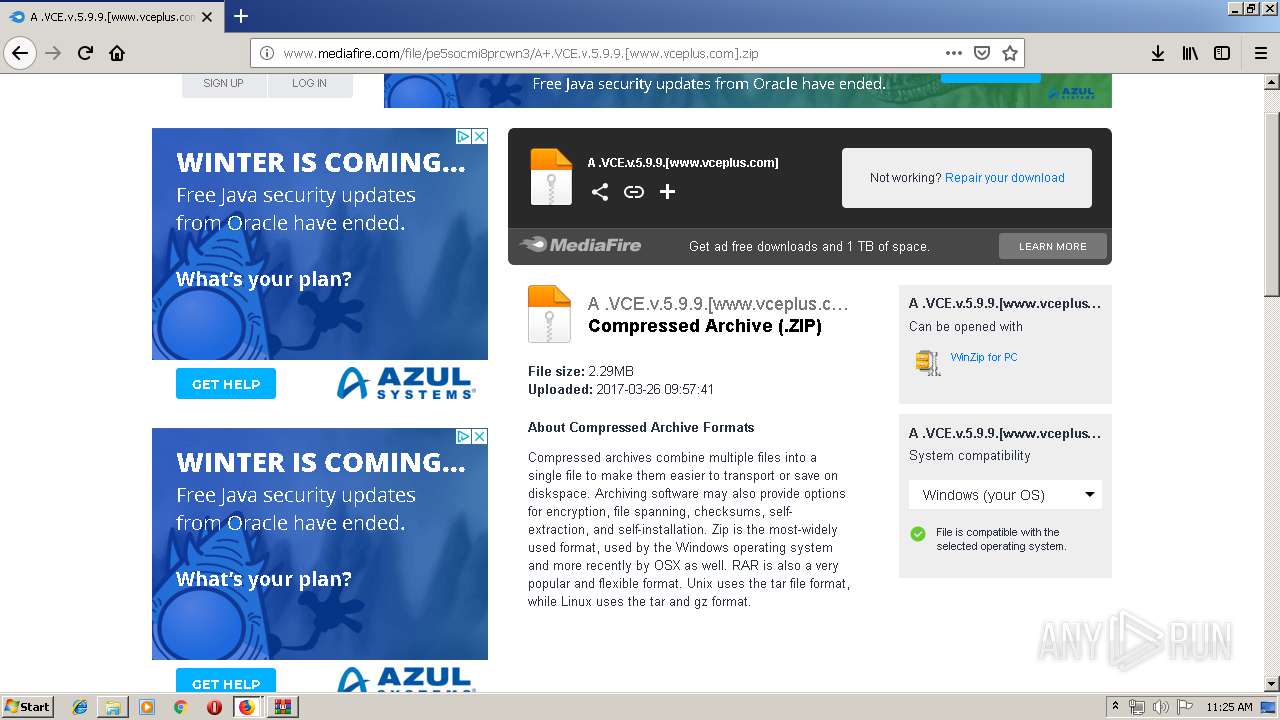Screen dimensions: 1280x720
Task: Switch to Firefox in the taskbar
Action: point(247,707)
